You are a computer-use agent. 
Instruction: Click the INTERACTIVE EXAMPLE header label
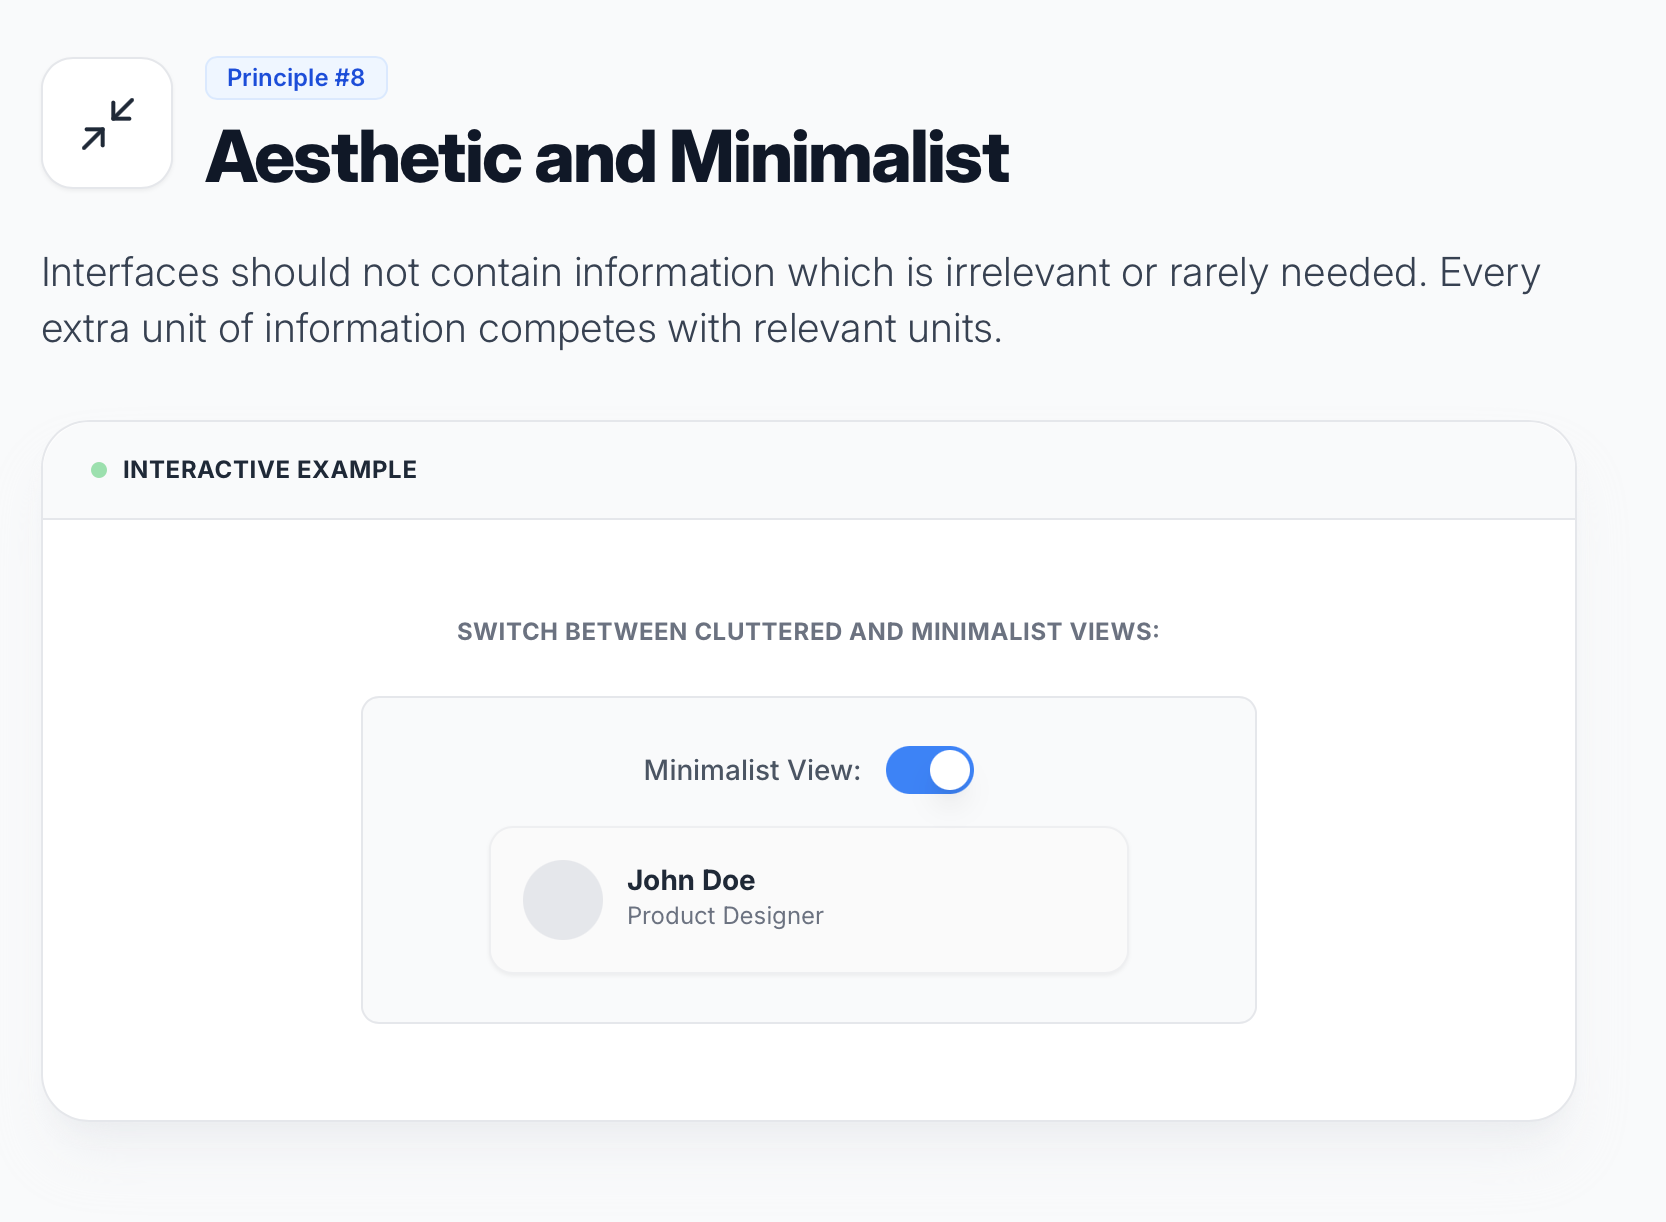click(269, 470)
